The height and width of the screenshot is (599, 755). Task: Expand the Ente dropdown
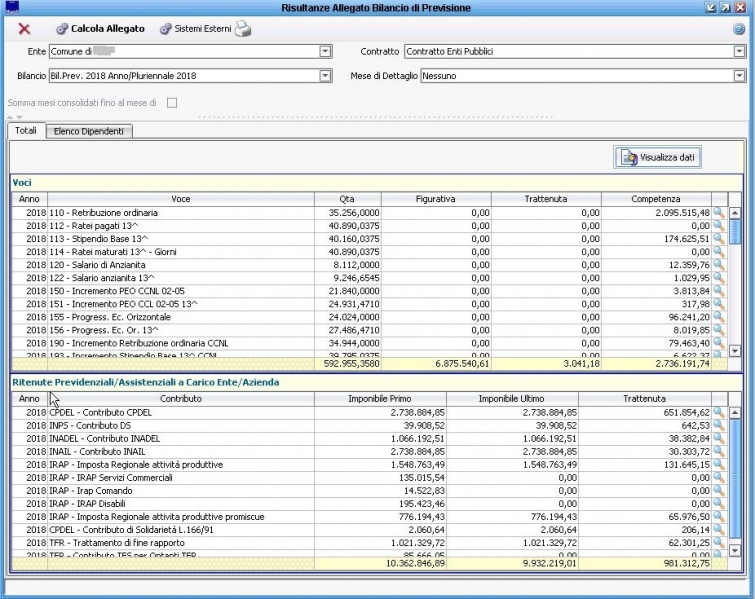click(x=325, y=51)
